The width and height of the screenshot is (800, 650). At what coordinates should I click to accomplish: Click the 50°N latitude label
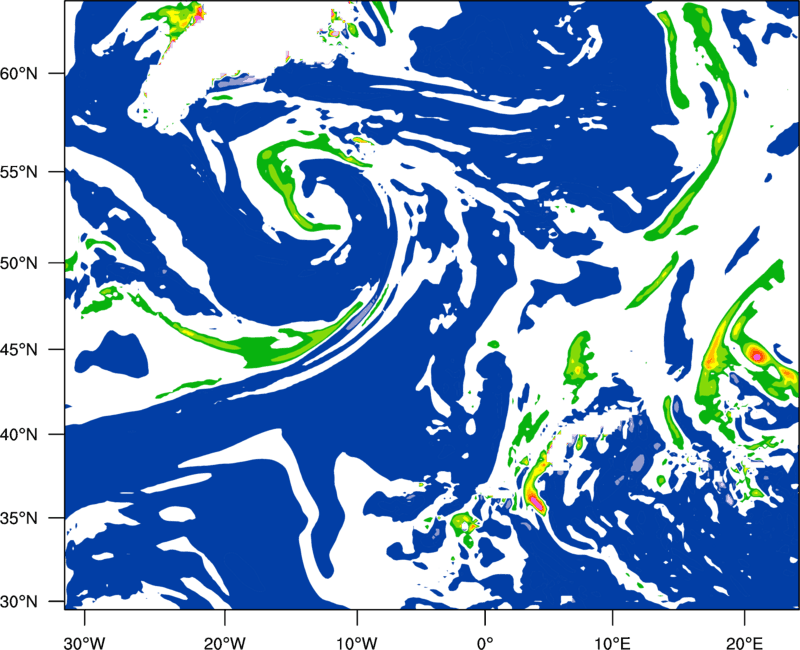(x=19, y=263)
